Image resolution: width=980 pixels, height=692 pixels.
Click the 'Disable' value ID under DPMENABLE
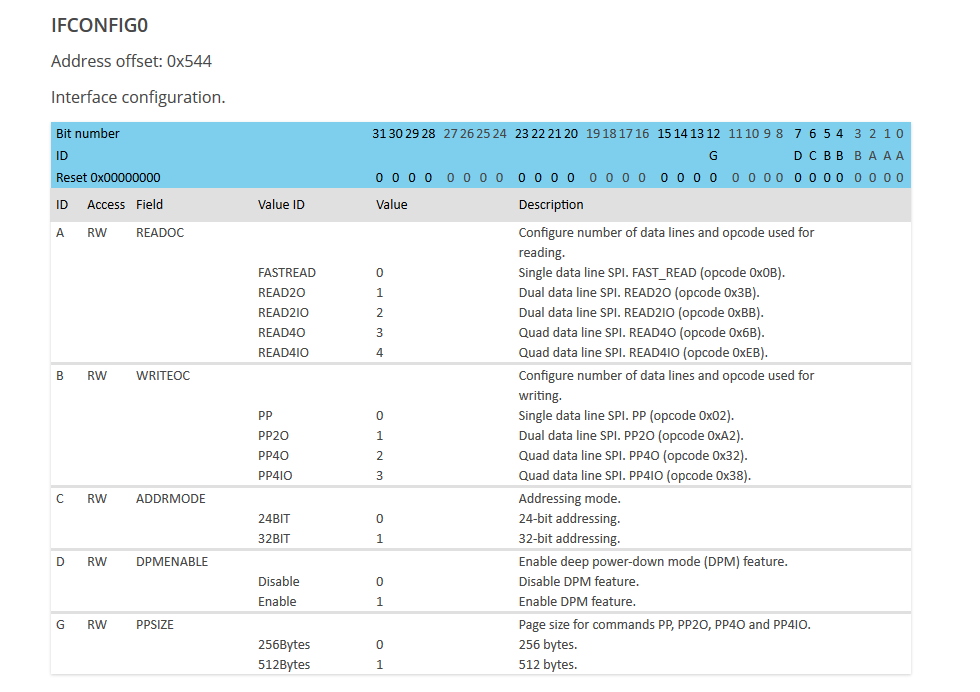279,582
